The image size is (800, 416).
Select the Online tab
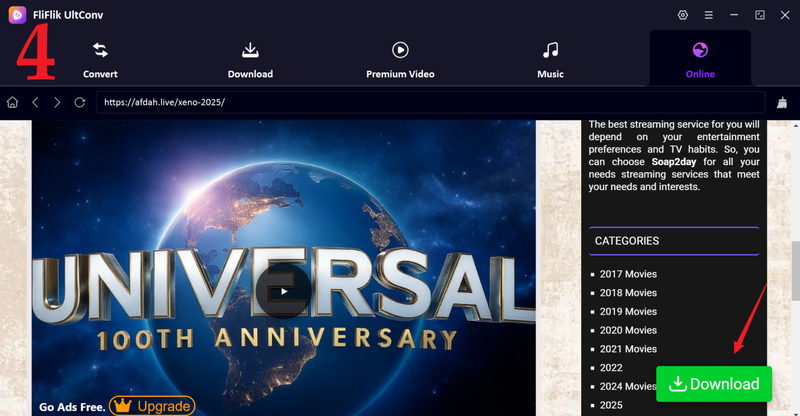[700, 60]
